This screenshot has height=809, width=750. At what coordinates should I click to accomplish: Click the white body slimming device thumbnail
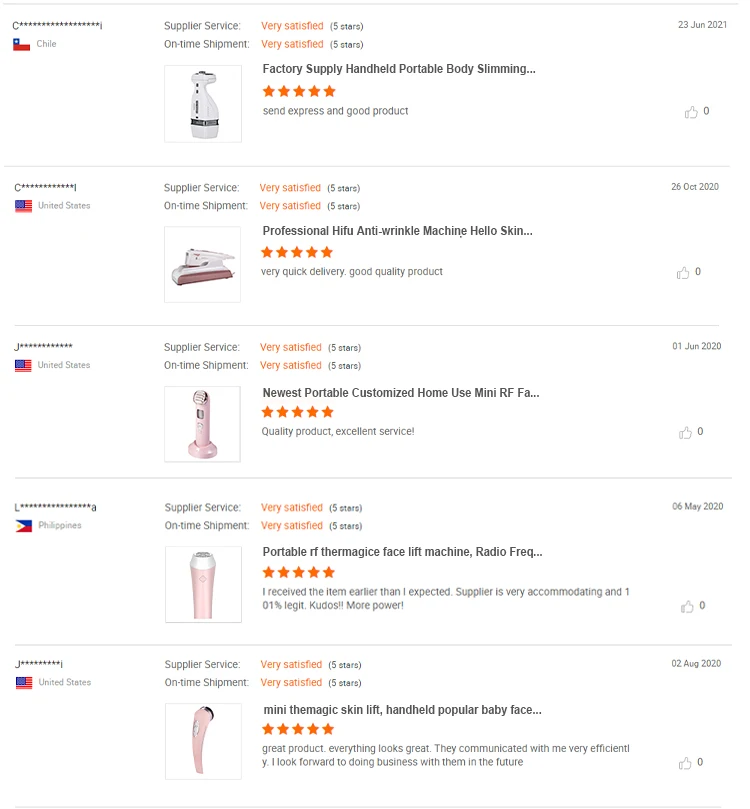pyautogui.click(x=203, y=104)
